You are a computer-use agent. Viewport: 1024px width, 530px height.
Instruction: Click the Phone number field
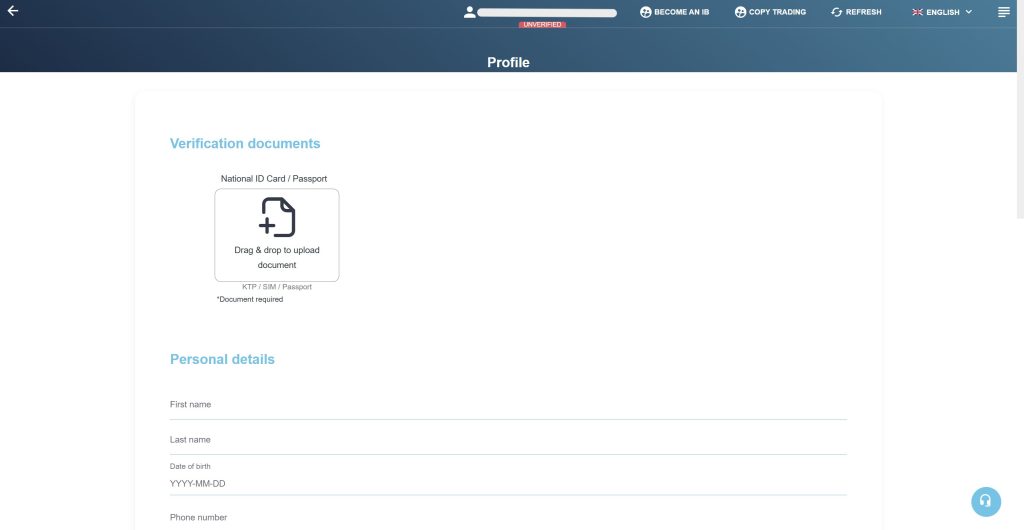[508, 518]
